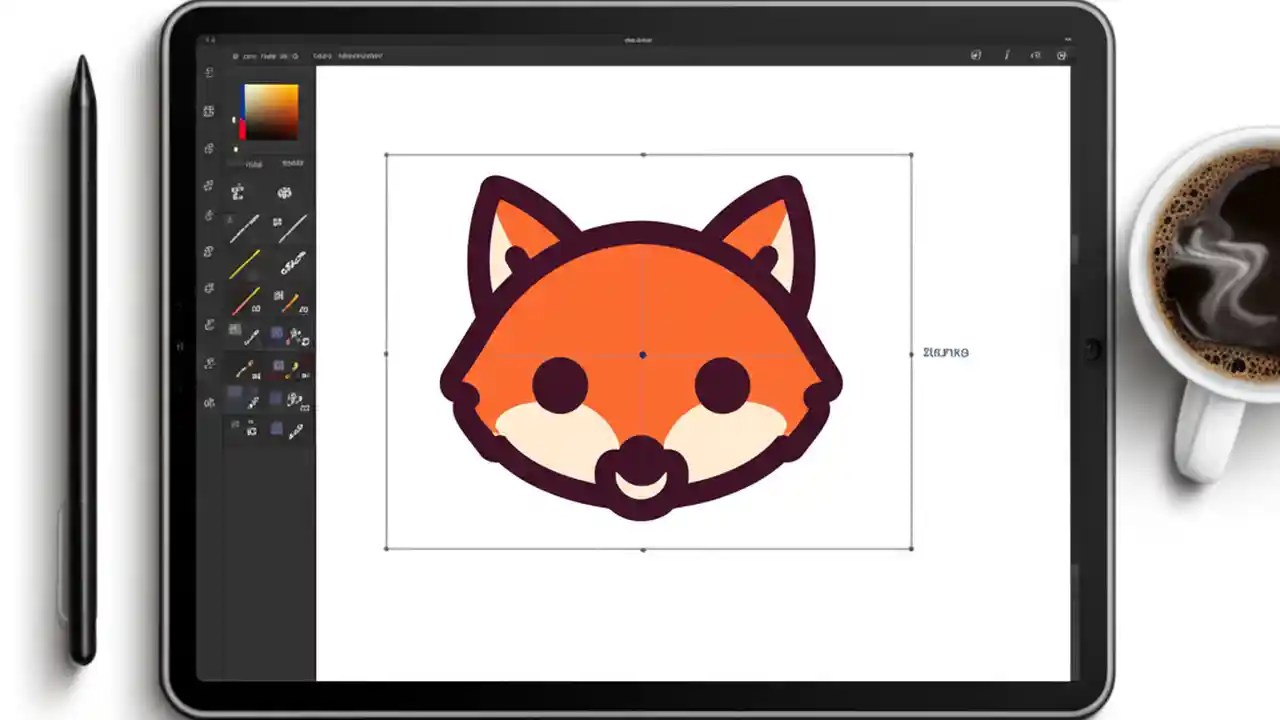The image size is (1280, 720).
Task: Click the dimensions label beside the selection box
Action: pos(945,352)
